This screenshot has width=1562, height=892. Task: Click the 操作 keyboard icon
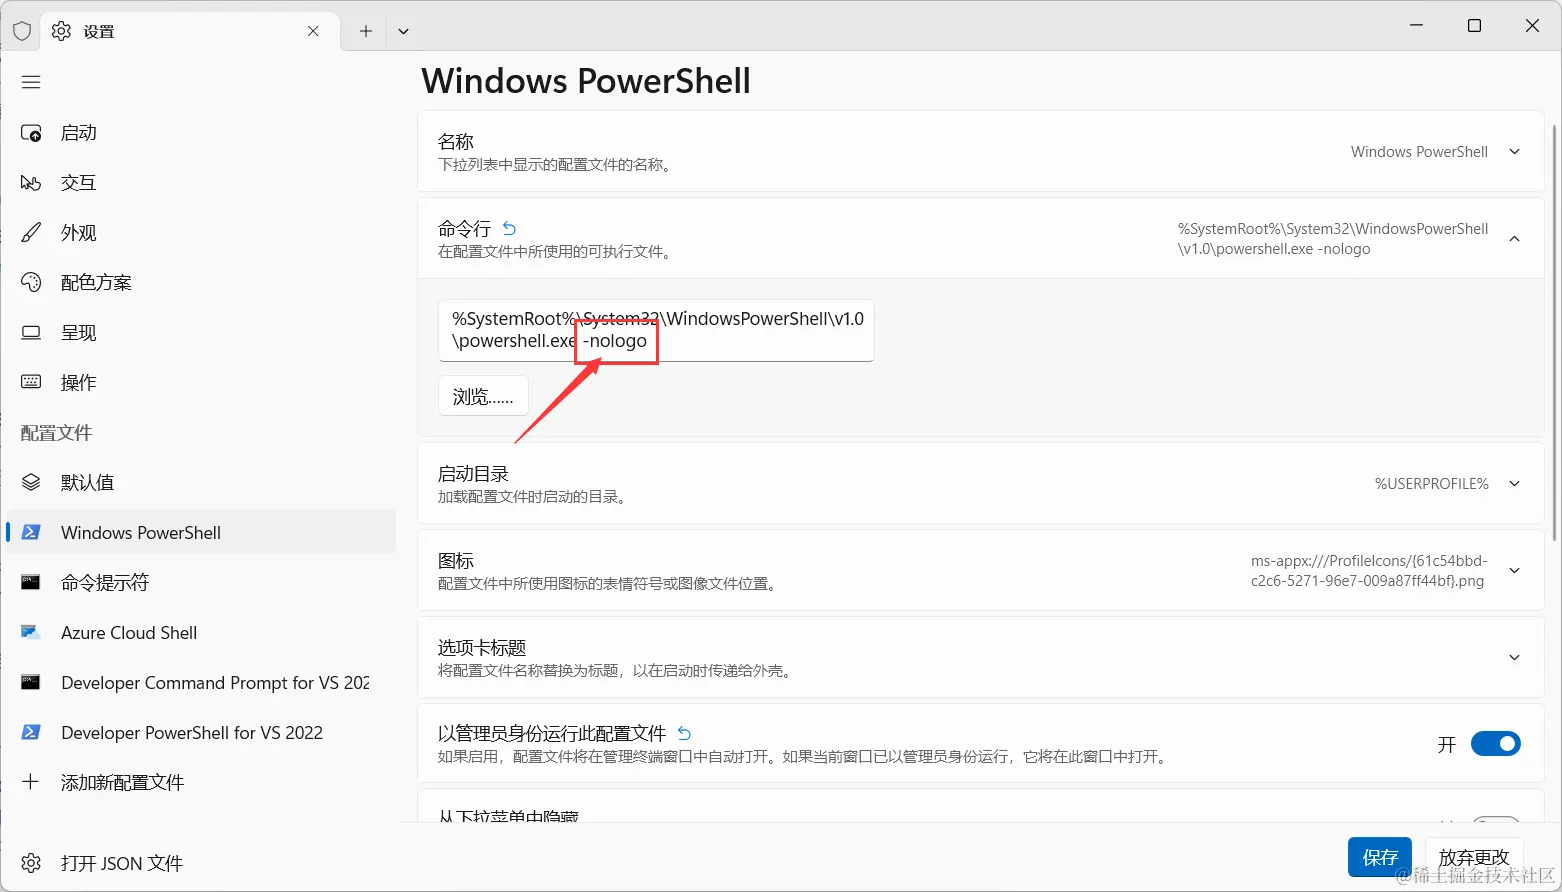pos(31,382)
